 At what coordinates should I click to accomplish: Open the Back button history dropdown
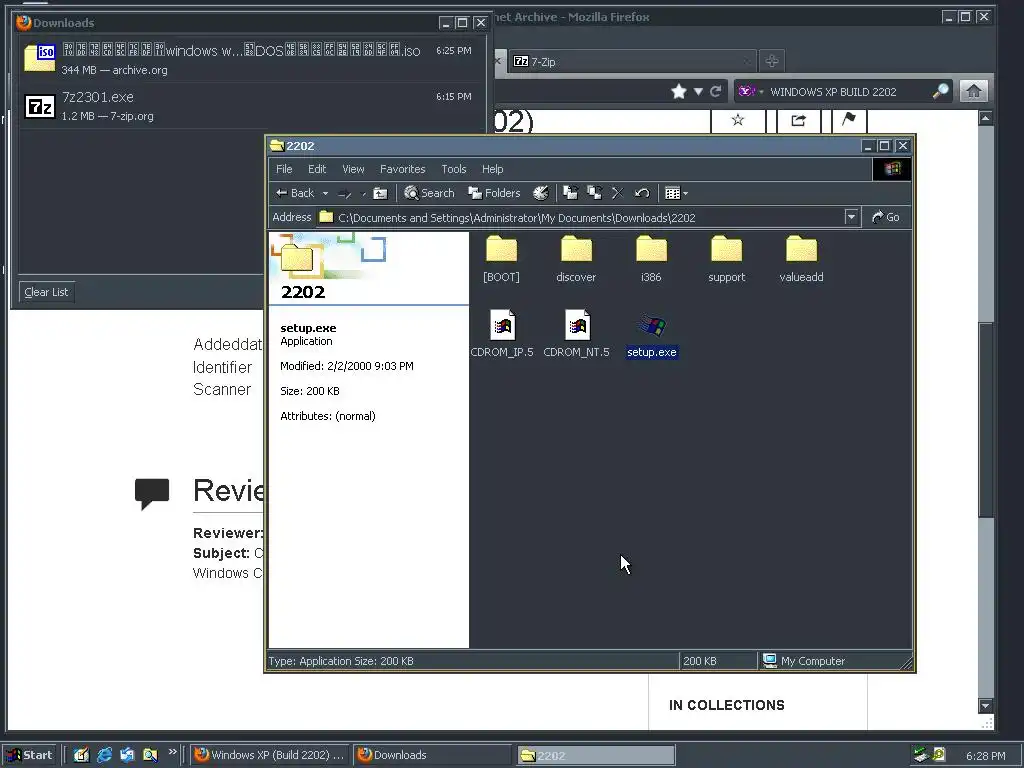[325, 193]
